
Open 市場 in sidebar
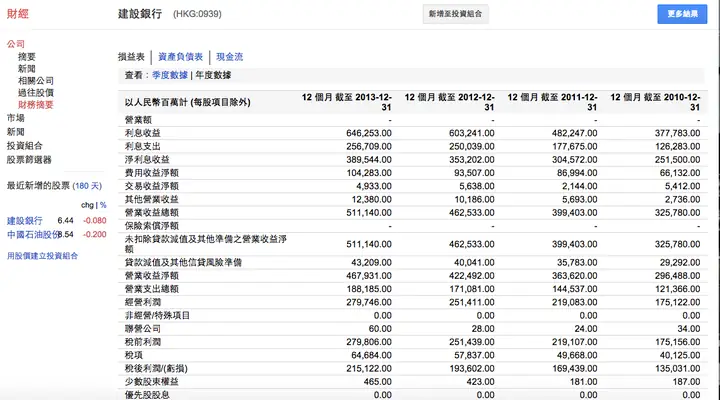point(16,118)
